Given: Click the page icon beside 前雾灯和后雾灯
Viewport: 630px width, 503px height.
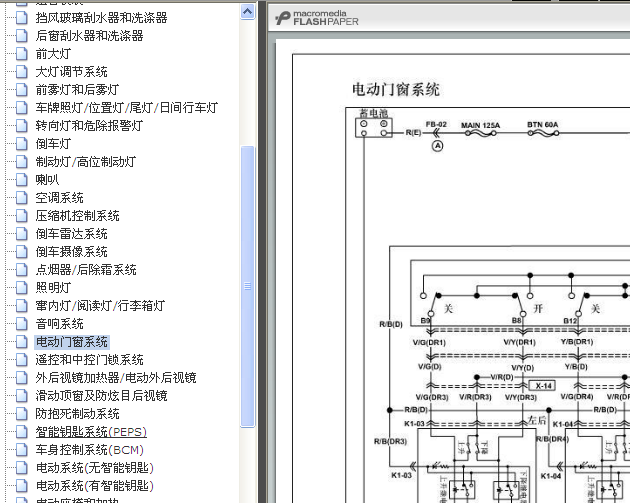Looking at the screenshot, I should click(x=22, y=90).
